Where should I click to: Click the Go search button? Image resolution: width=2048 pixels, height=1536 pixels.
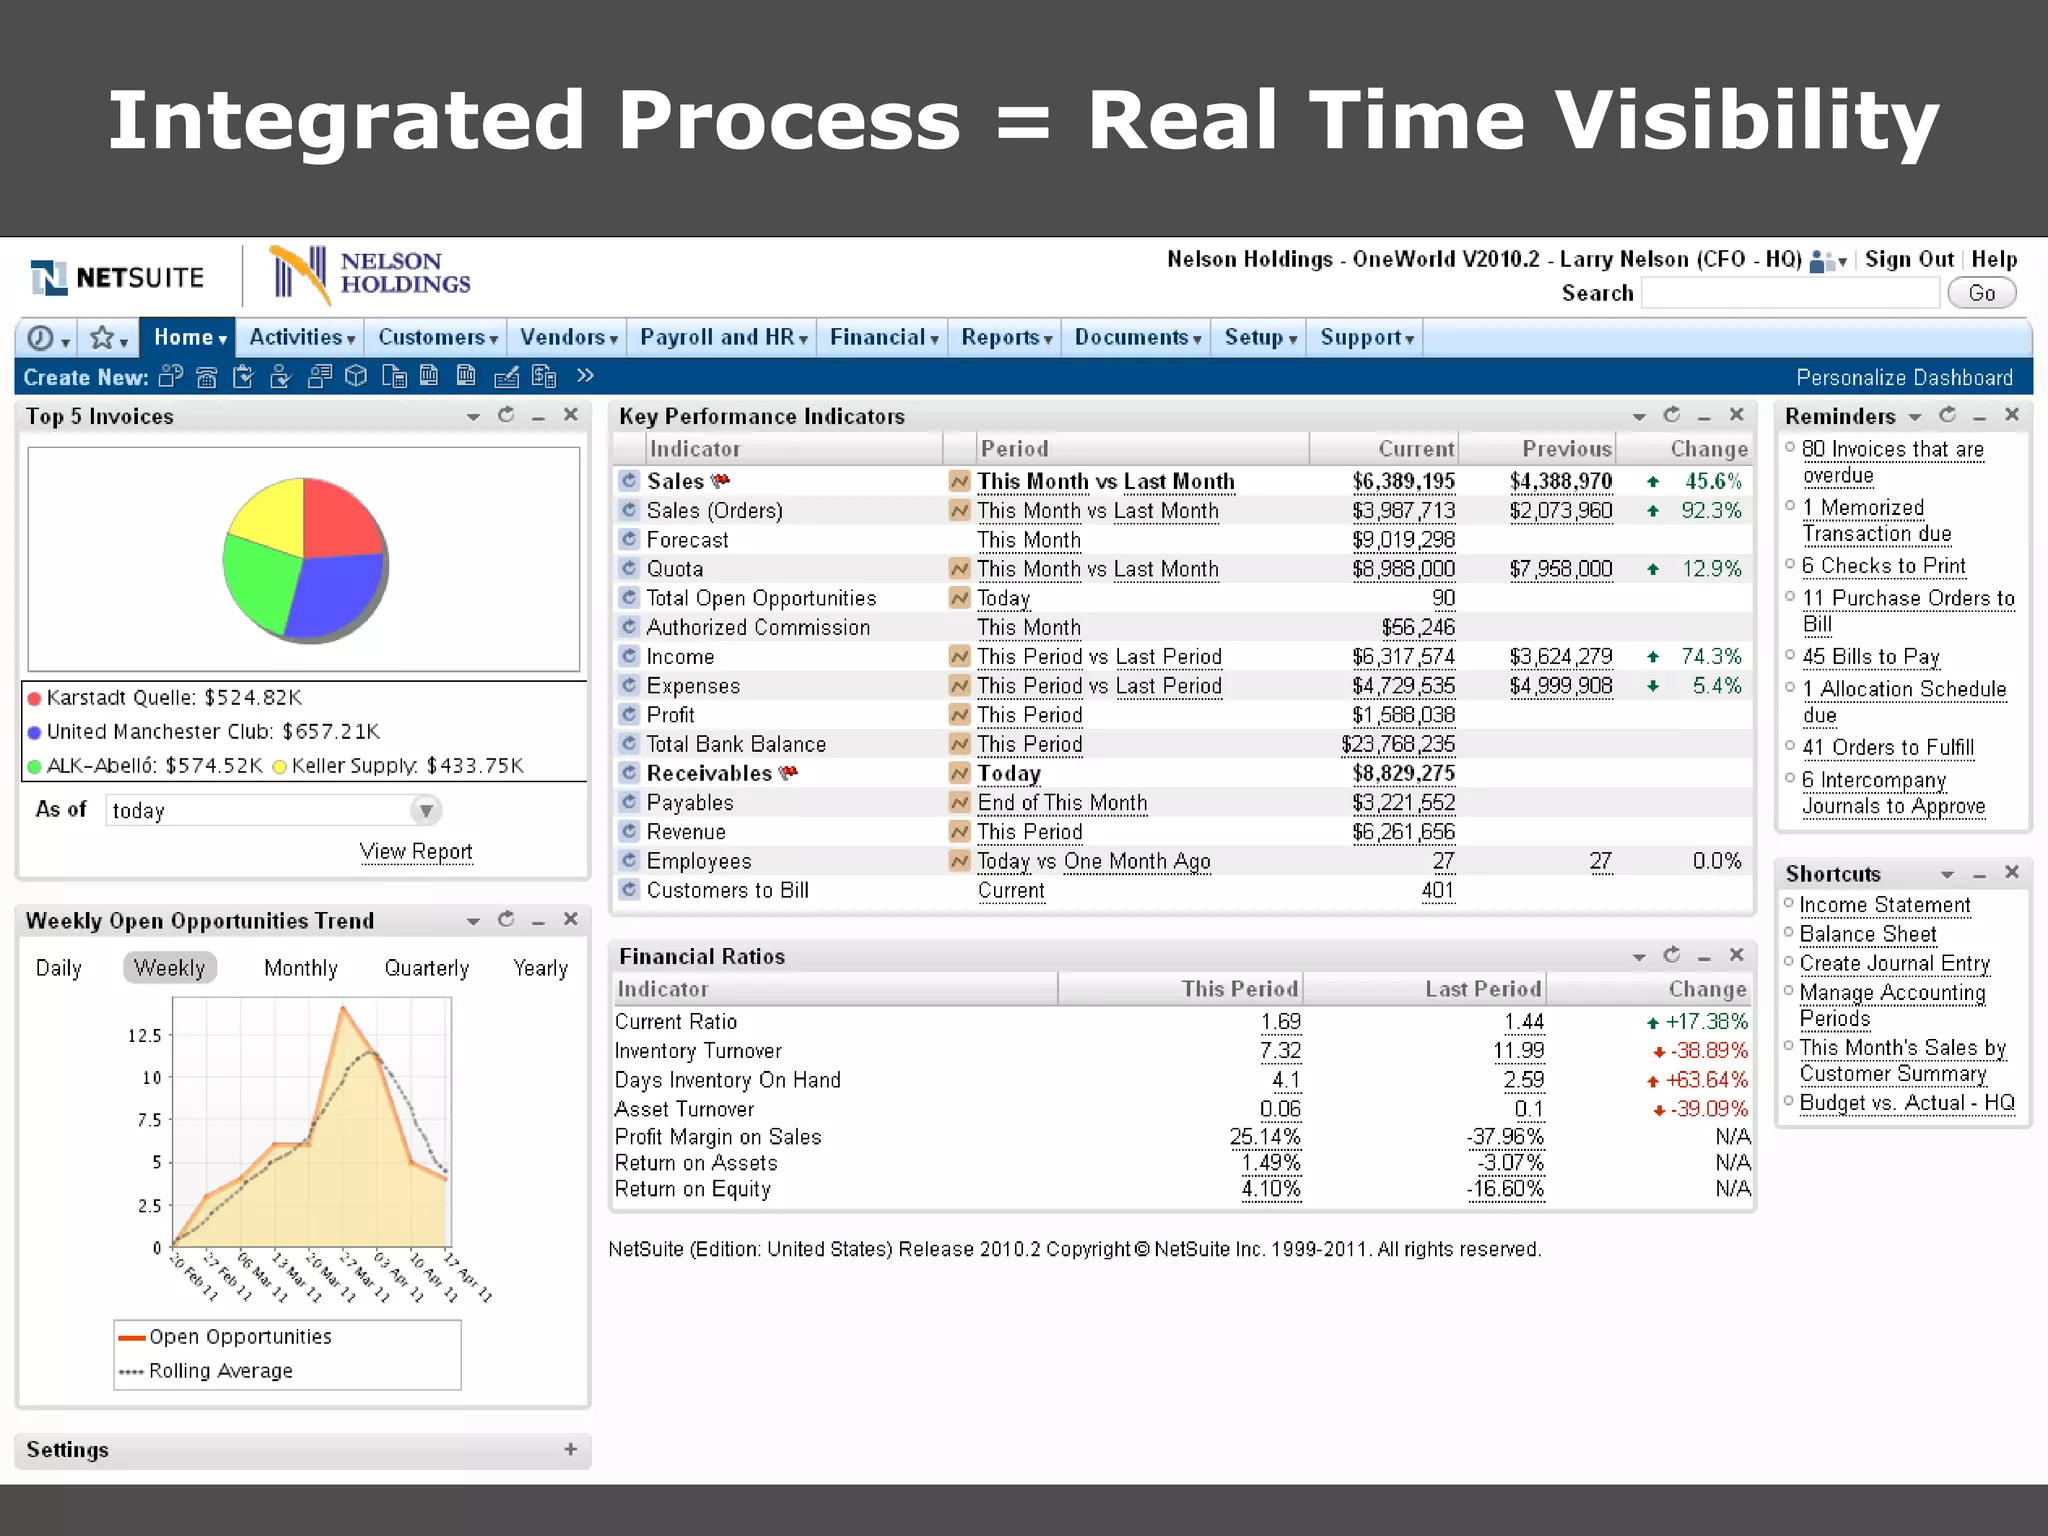click(x=1981, y=293)
